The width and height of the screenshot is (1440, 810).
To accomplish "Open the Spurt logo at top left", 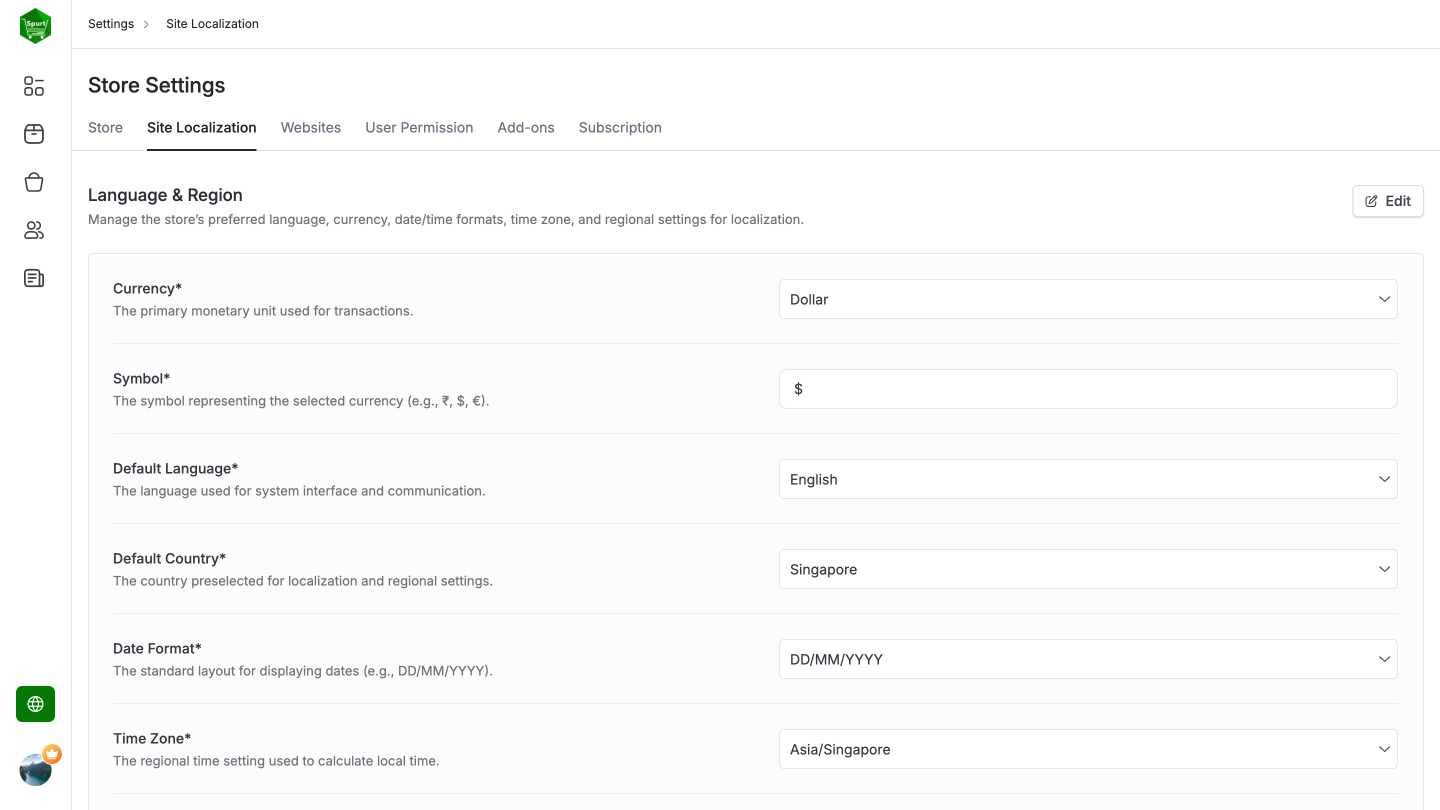I will (35, 25).
